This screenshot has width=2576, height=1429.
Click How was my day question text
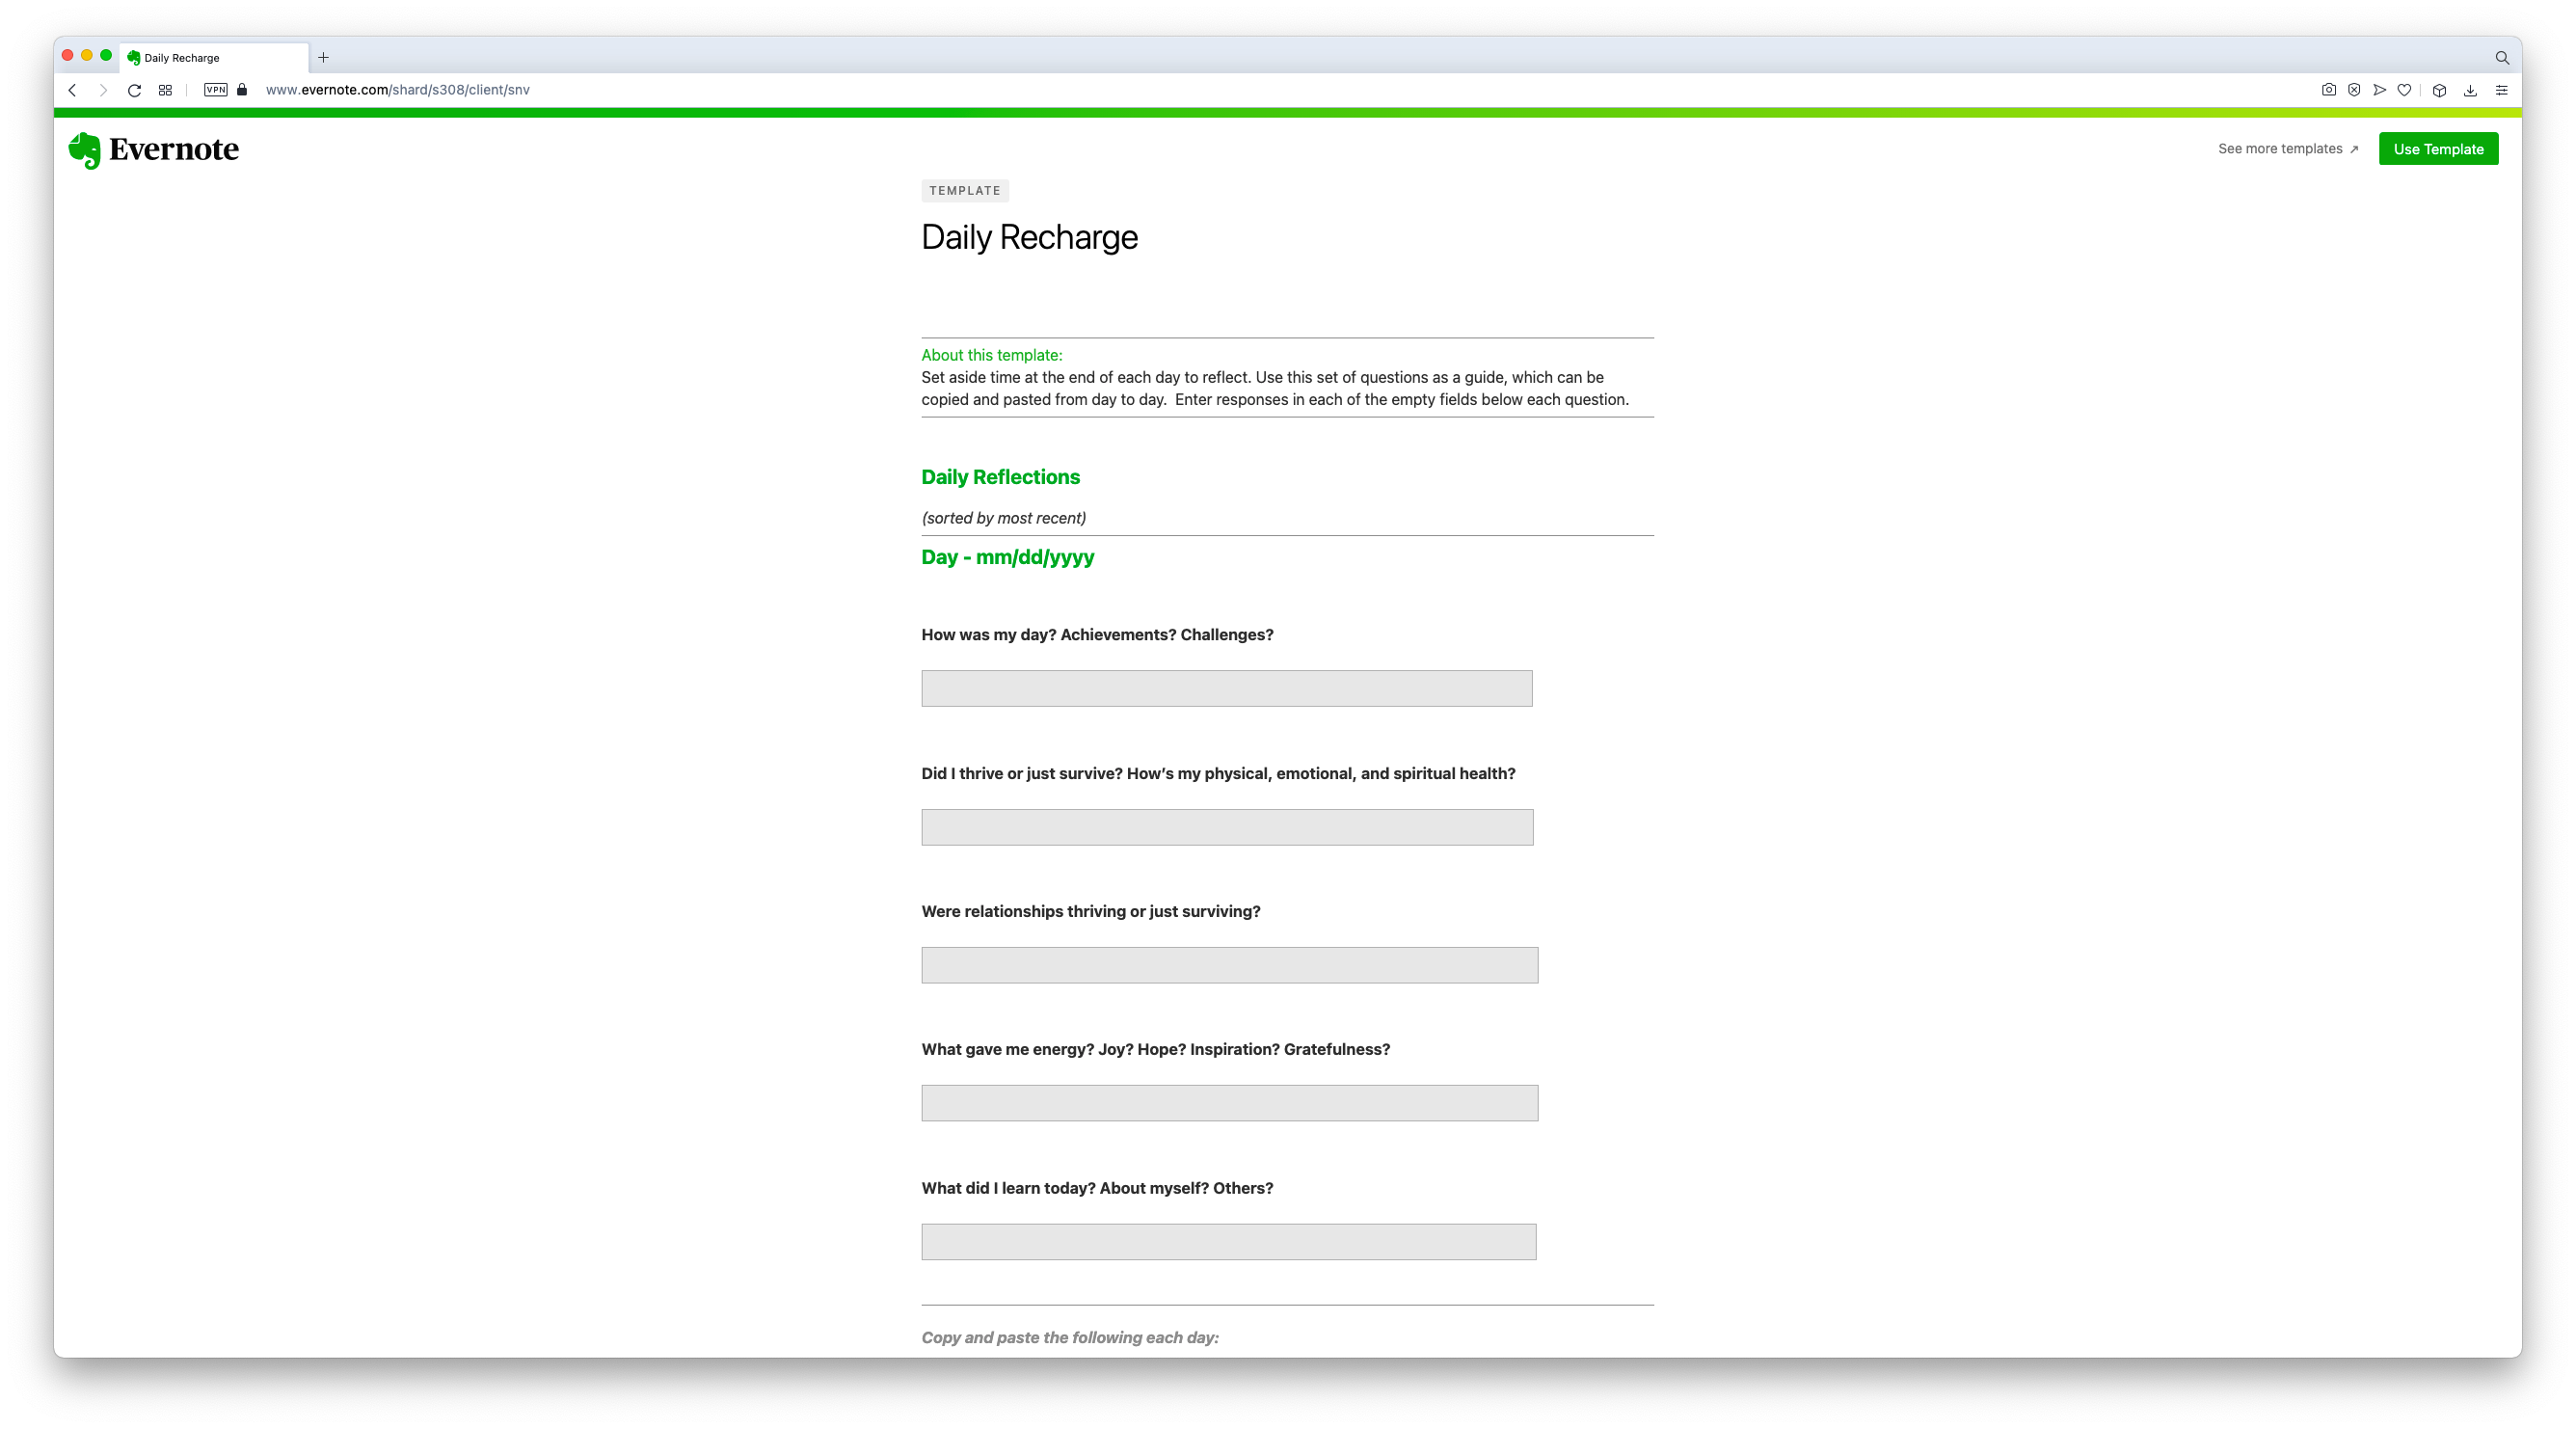pos(1097,635)
